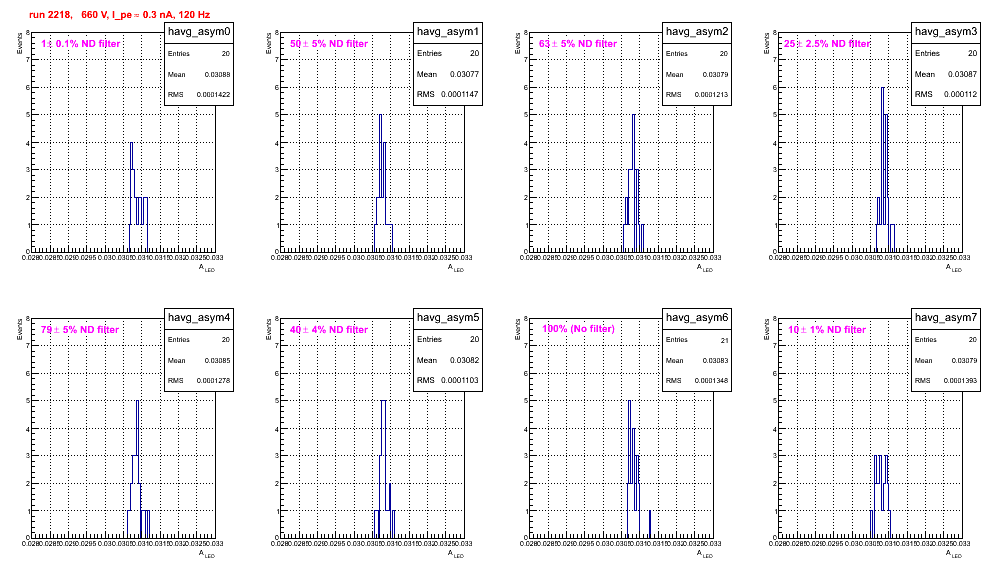The image size is (996, 572).
Task: Click the RMS value 0.0001422
Action: 213,95
